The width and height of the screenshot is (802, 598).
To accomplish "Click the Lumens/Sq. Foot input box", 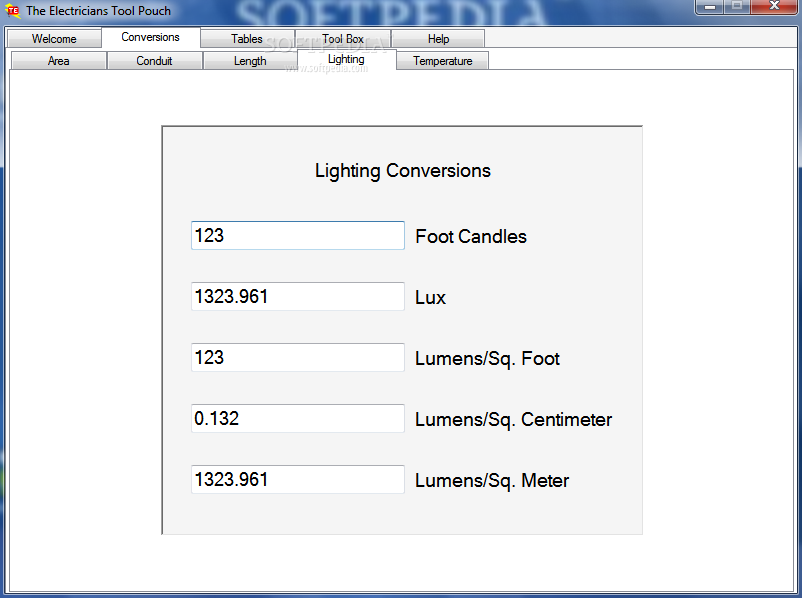I will pyautogui.click(x=298, y=357).
